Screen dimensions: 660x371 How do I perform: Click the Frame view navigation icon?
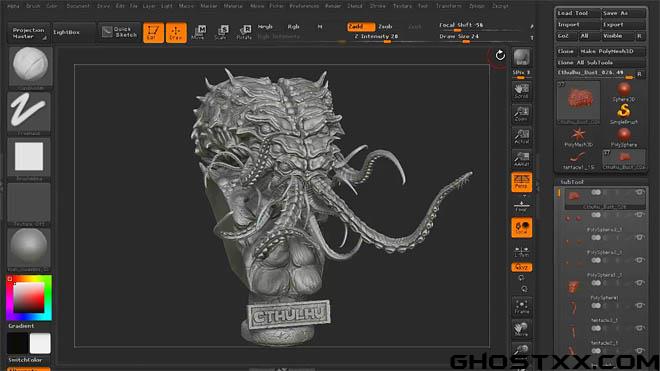point(522,307)
